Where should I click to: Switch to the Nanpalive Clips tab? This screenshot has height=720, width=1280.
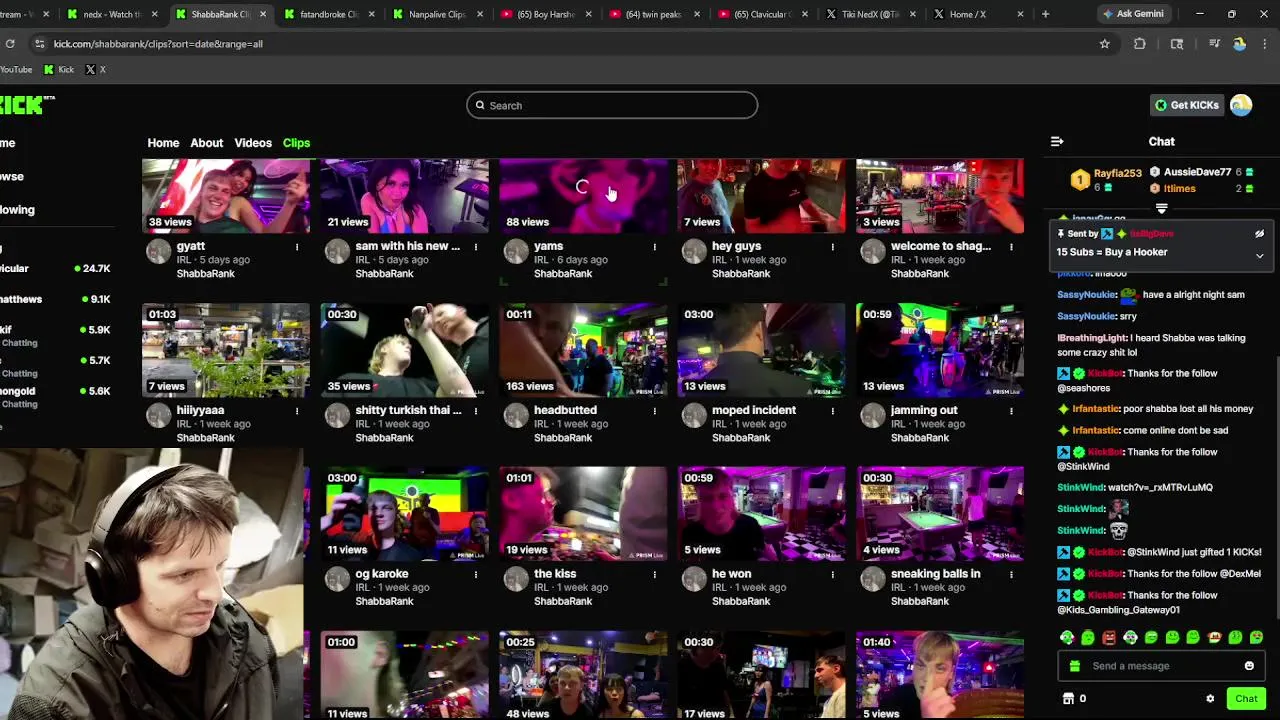436,14
